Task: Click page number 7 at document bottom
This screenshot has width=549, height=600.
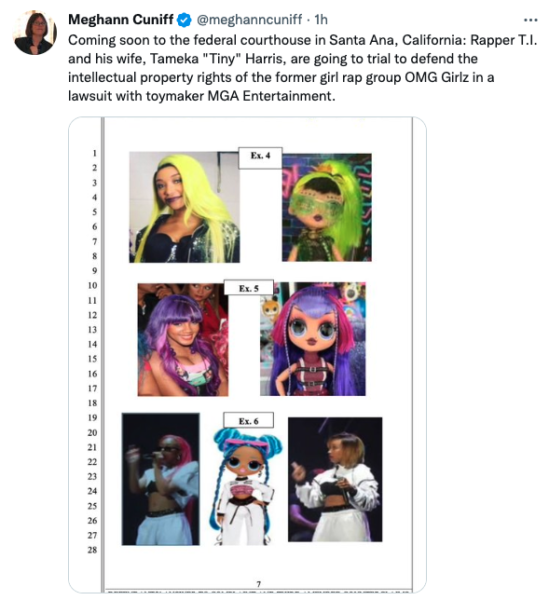Action: (x=259, y=584)
